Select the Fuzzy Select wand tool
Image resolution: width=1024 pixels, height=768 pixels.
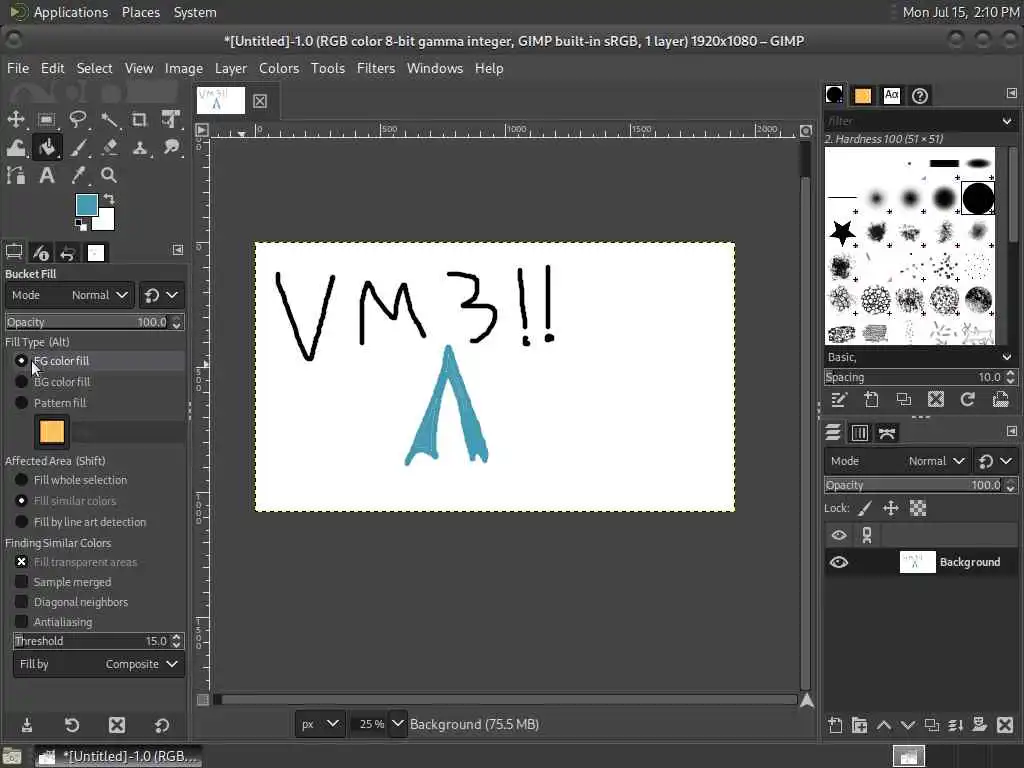click(109, 120)
